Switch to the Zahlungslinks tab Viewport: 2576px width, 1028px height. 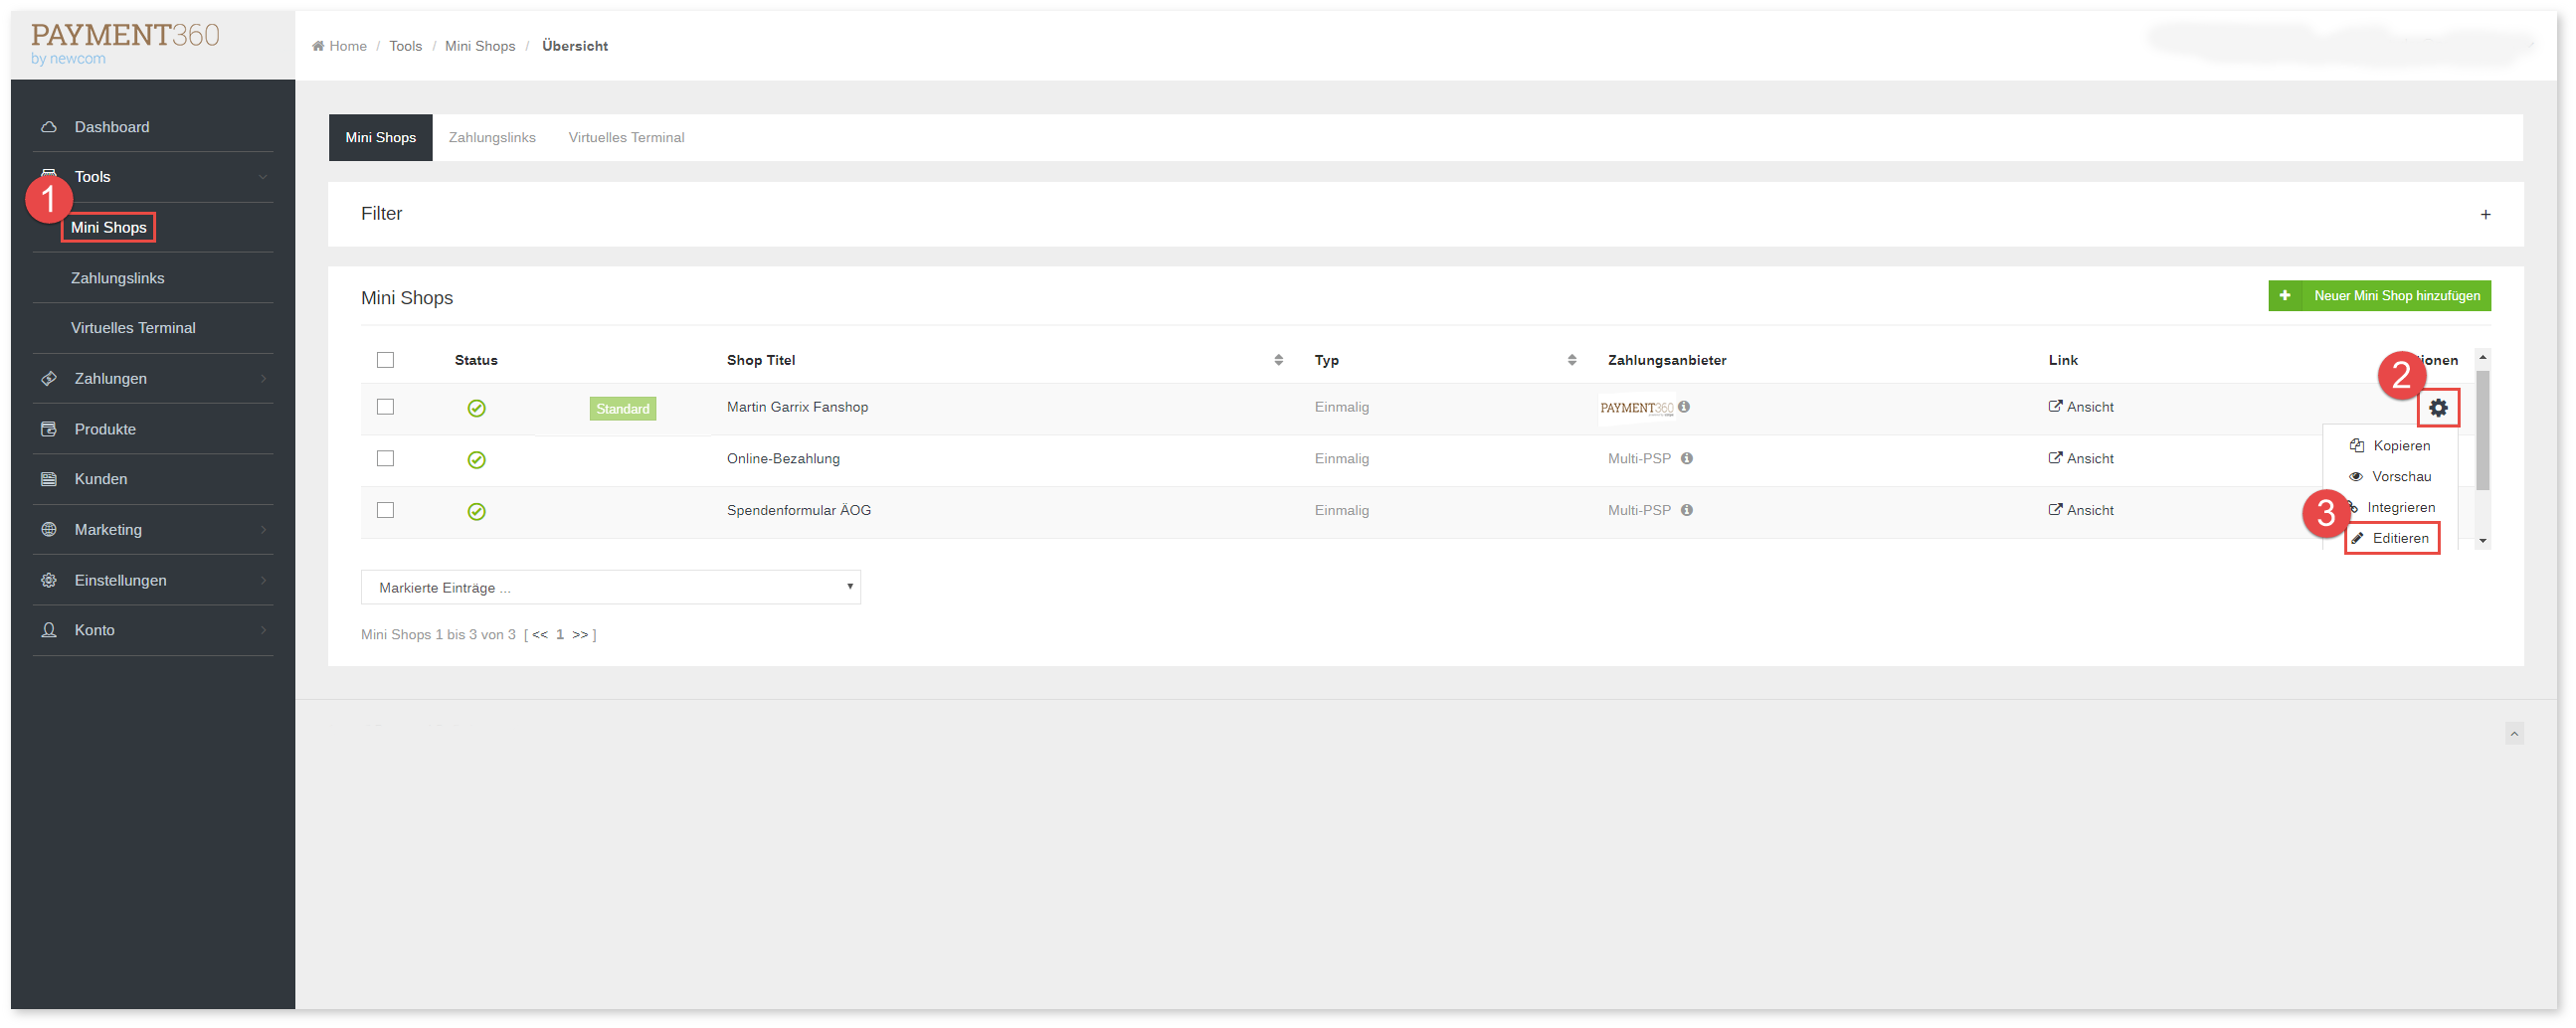click(x=492, y=138)
